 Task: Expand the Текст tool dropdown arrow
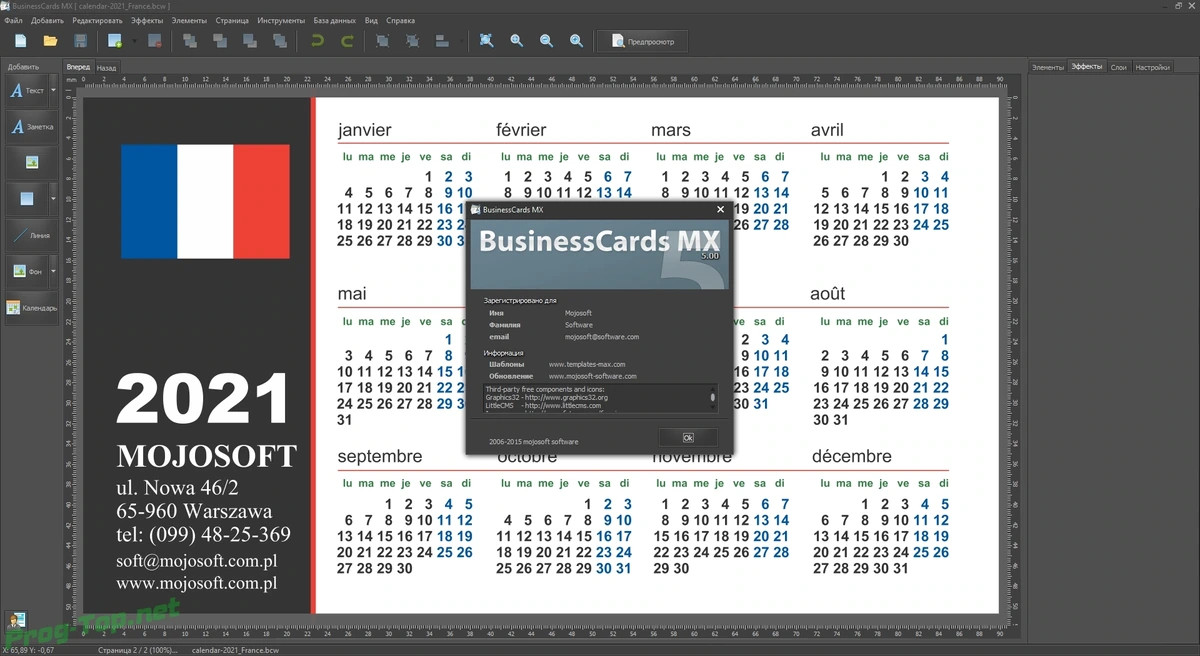click(53, 91)
